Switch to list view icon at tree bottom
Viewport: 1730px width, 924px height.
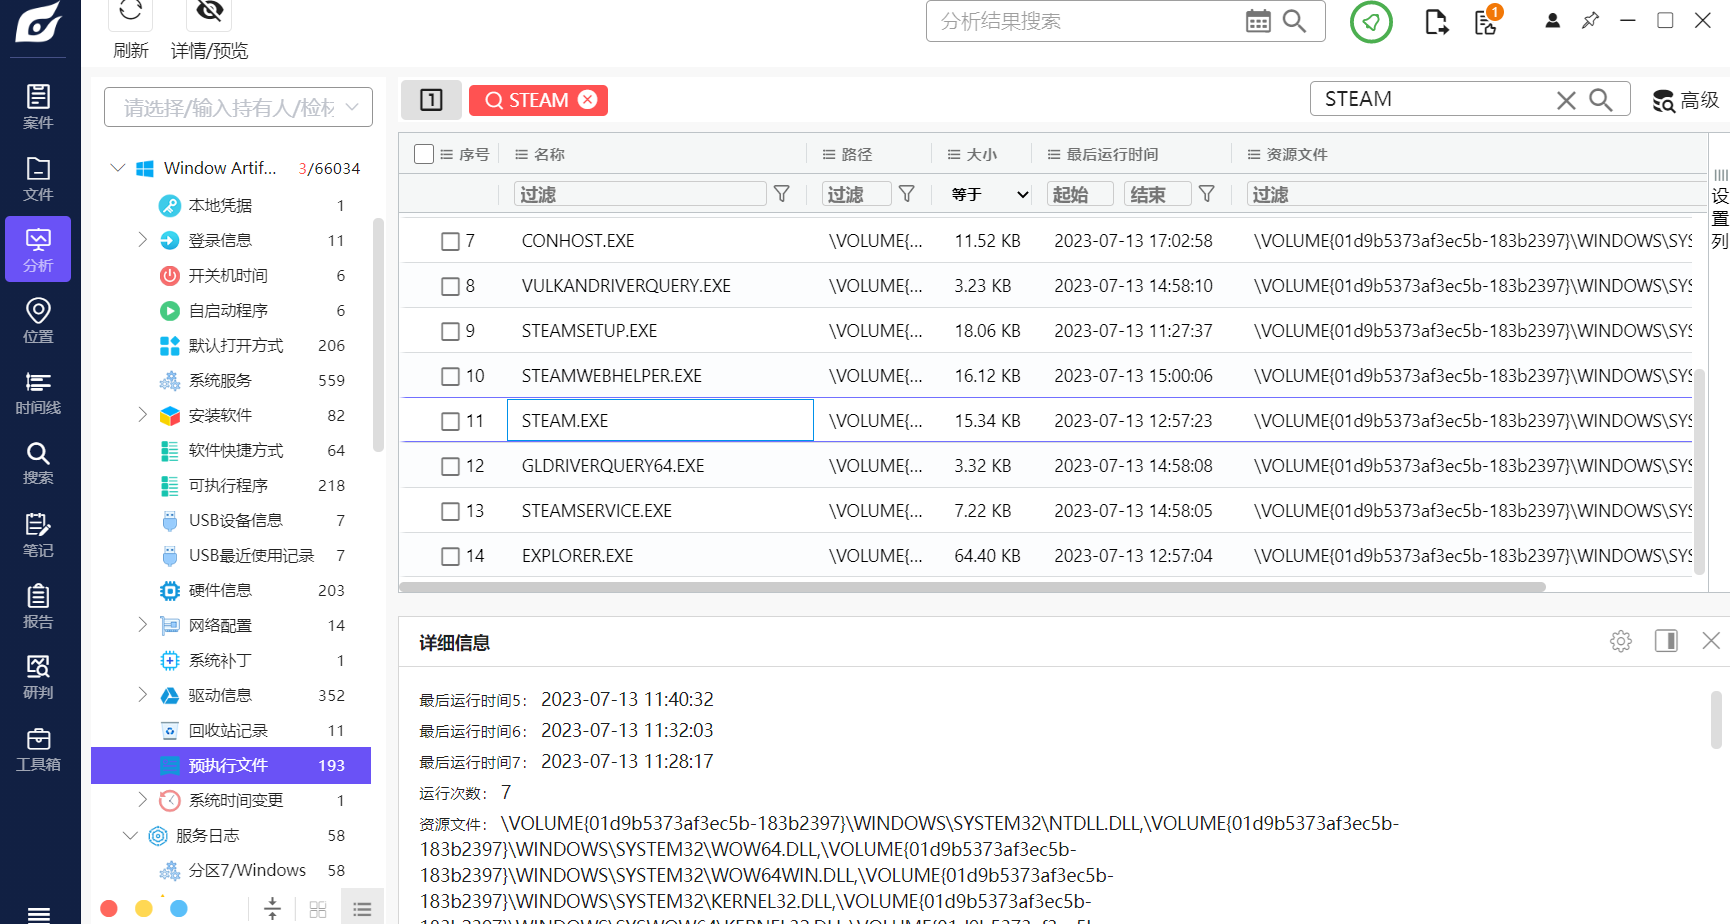click(362, 909)
